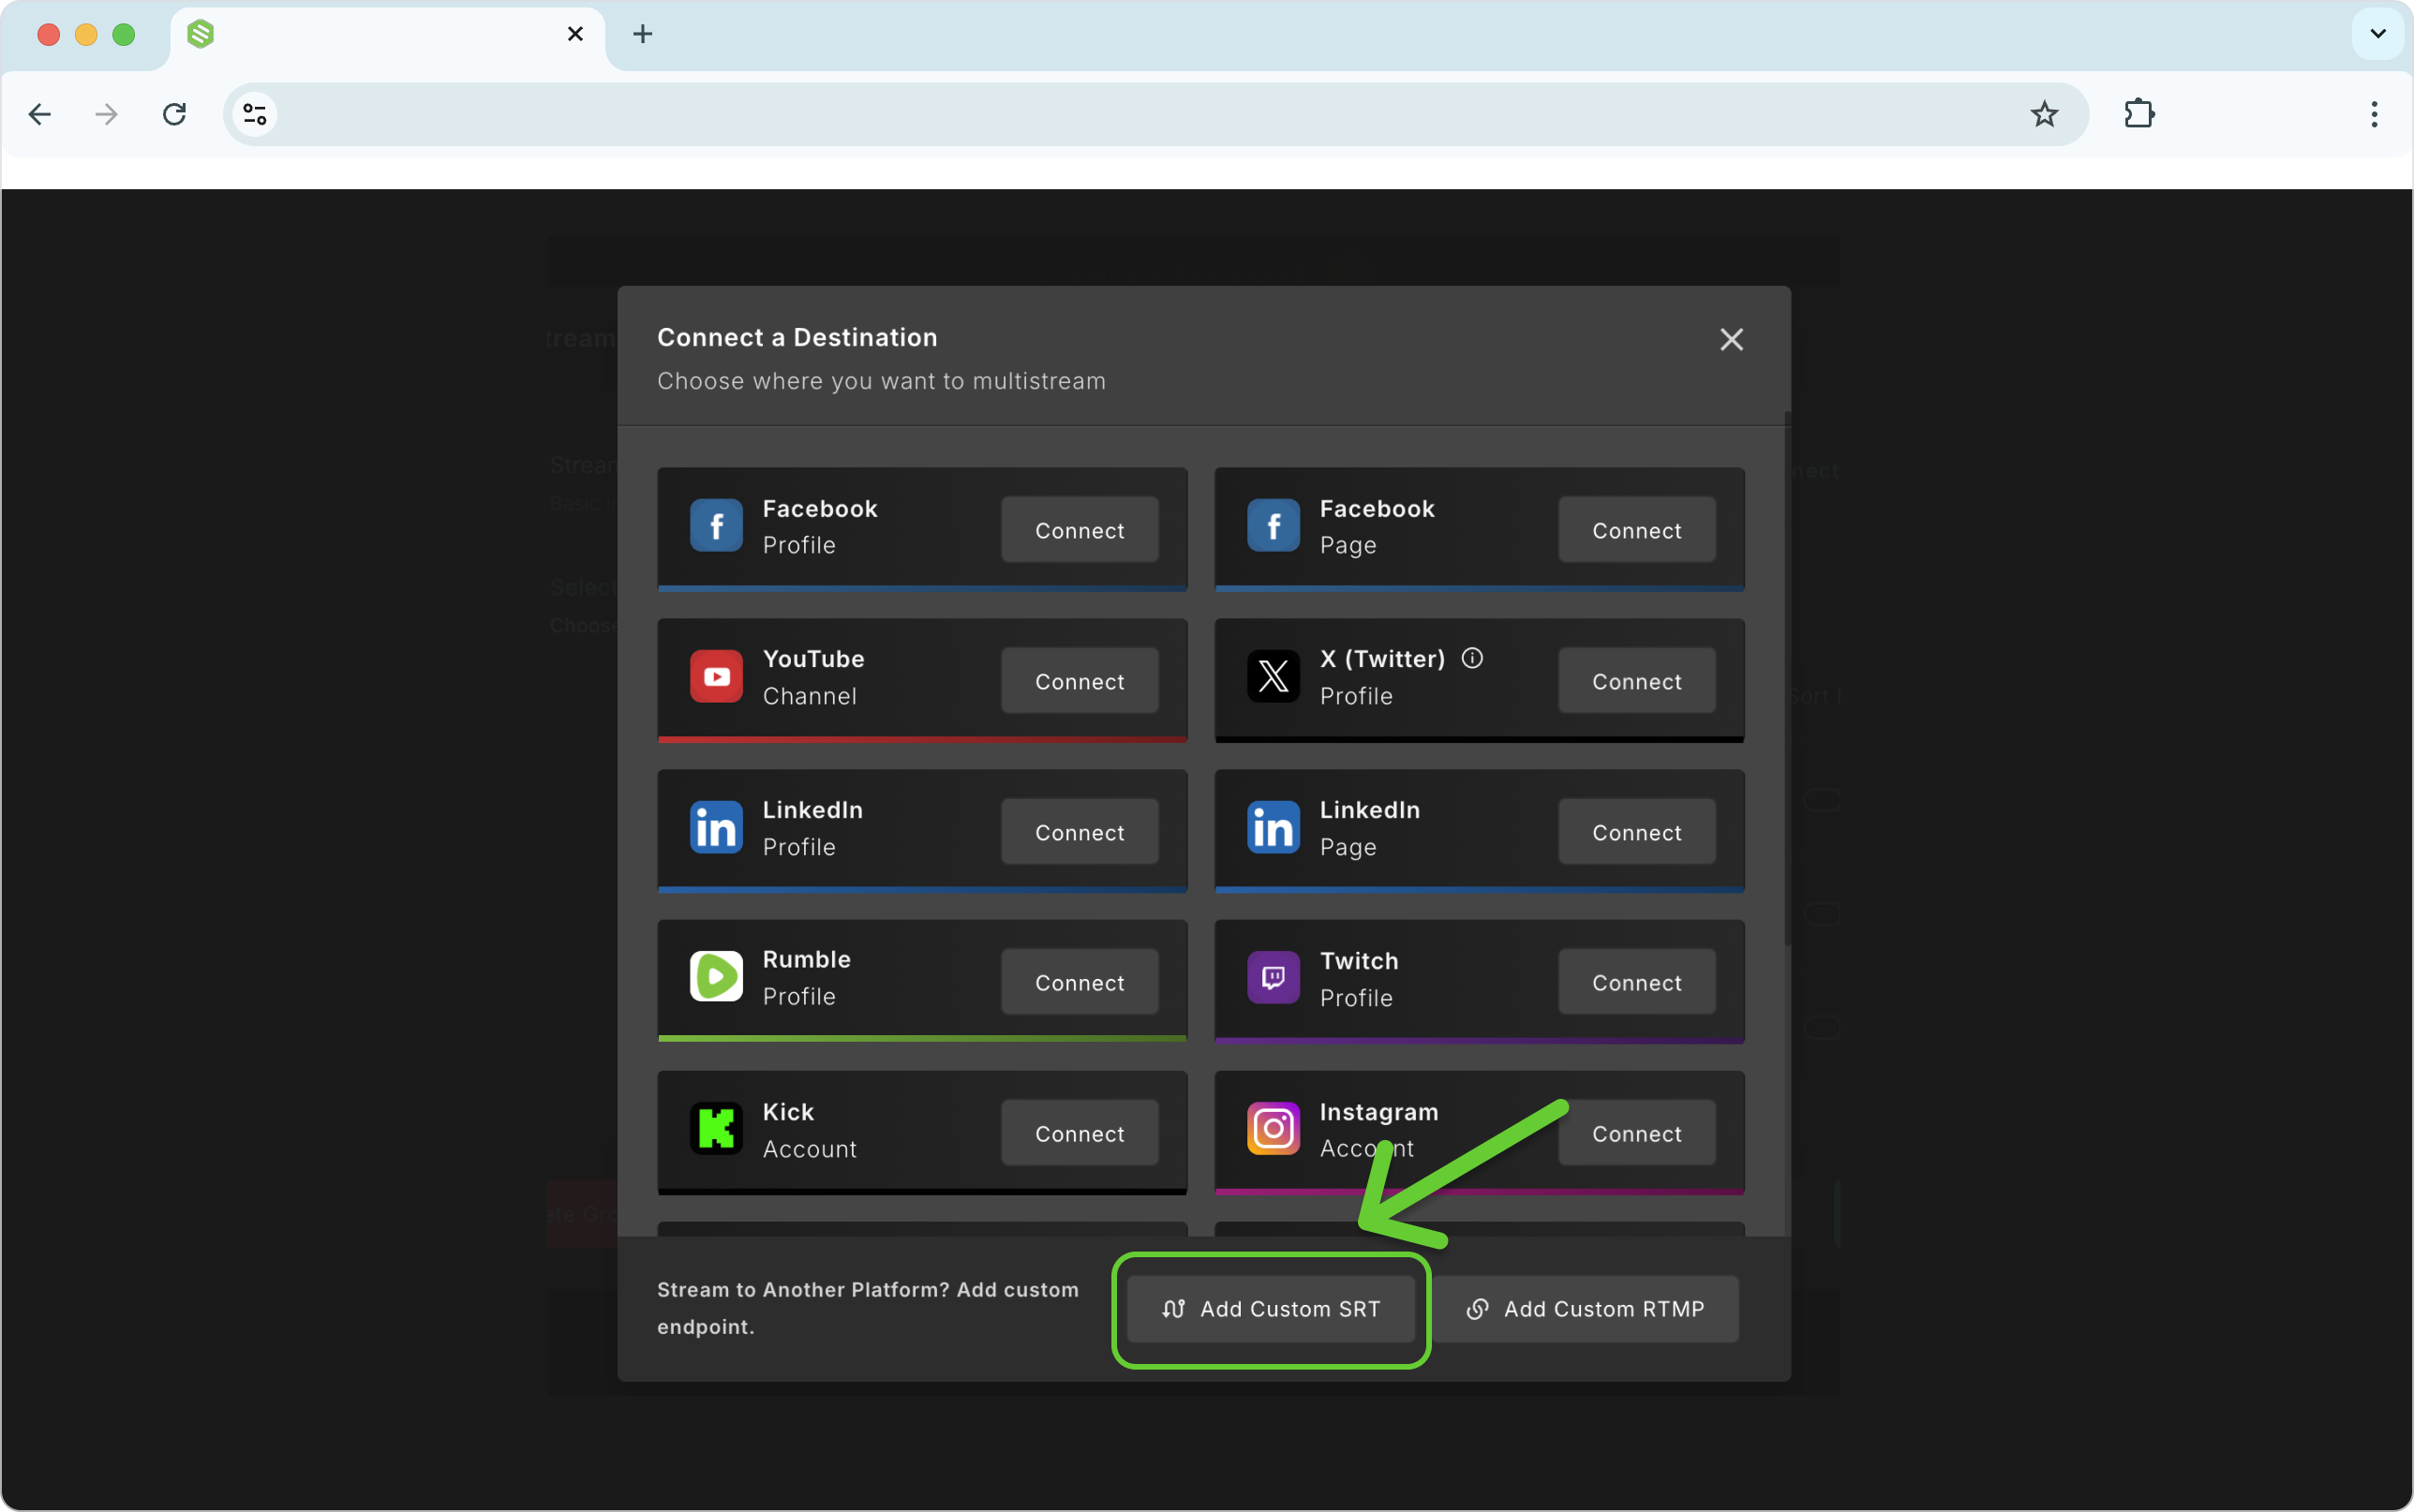Click the YouTube Channel logo icon

click(x=716, y=677)
